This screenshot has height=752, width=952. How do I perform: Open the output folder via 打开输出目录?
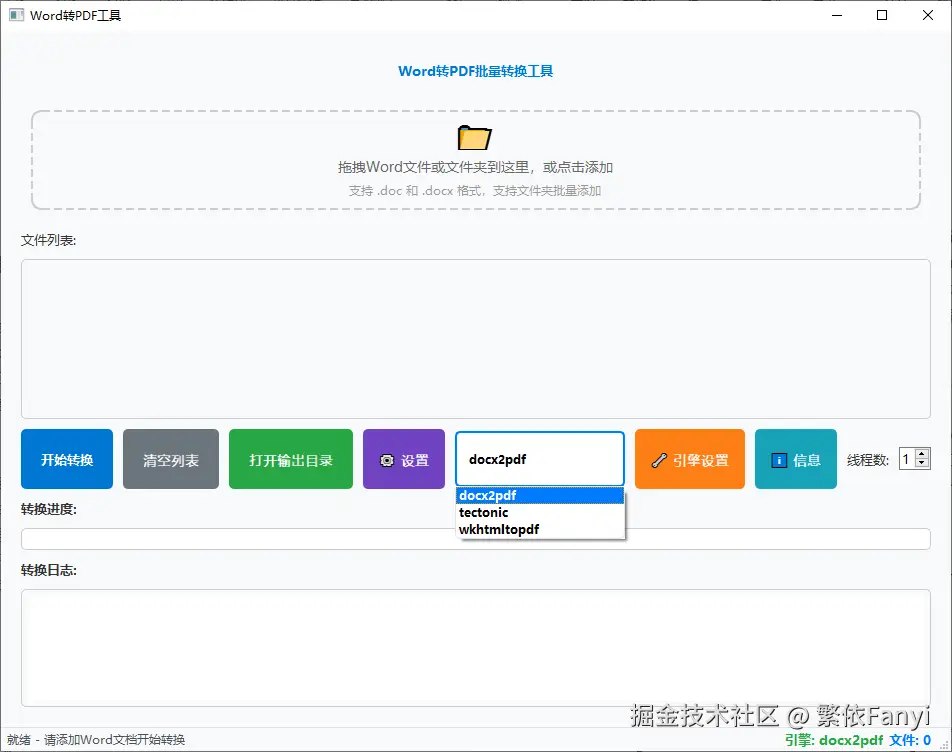click(290, 459)
